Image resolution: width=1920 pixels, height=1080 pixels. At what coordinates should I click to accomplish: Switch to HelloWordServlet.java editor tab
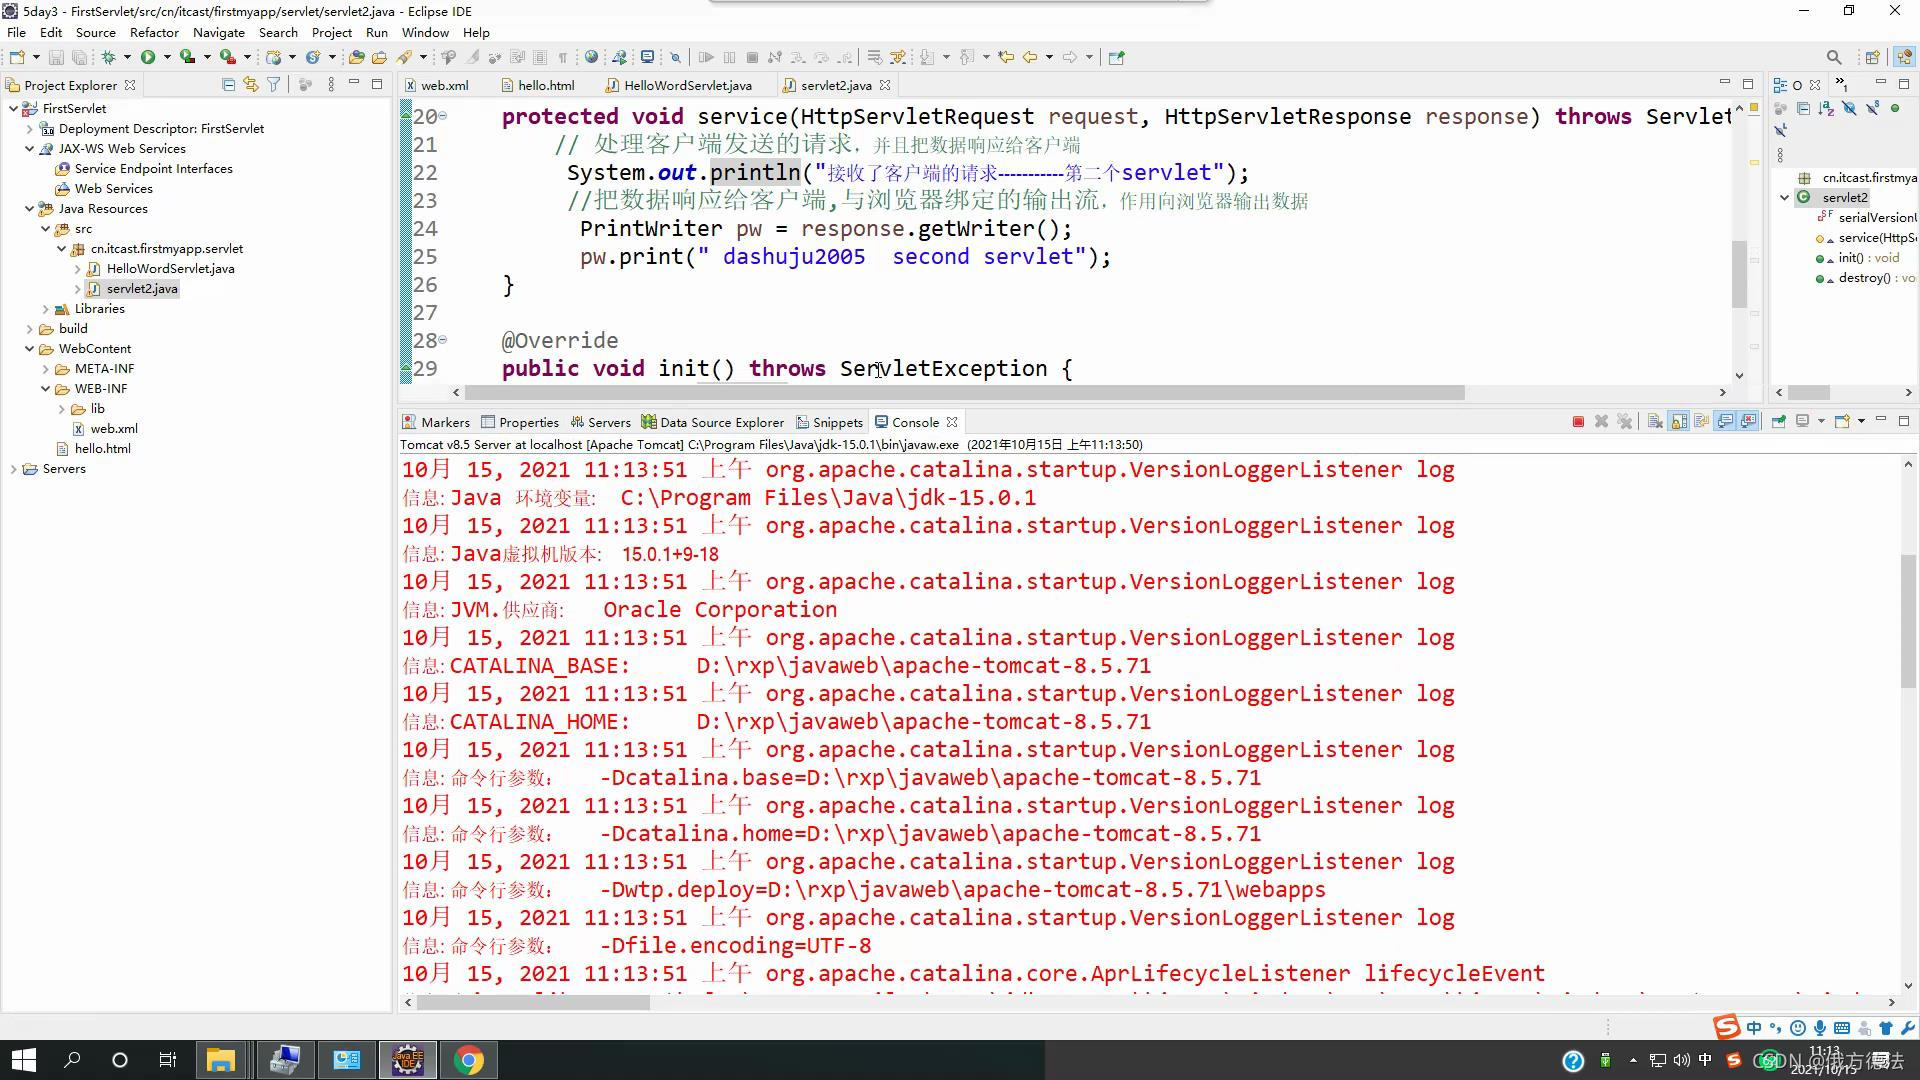[679, 85]
